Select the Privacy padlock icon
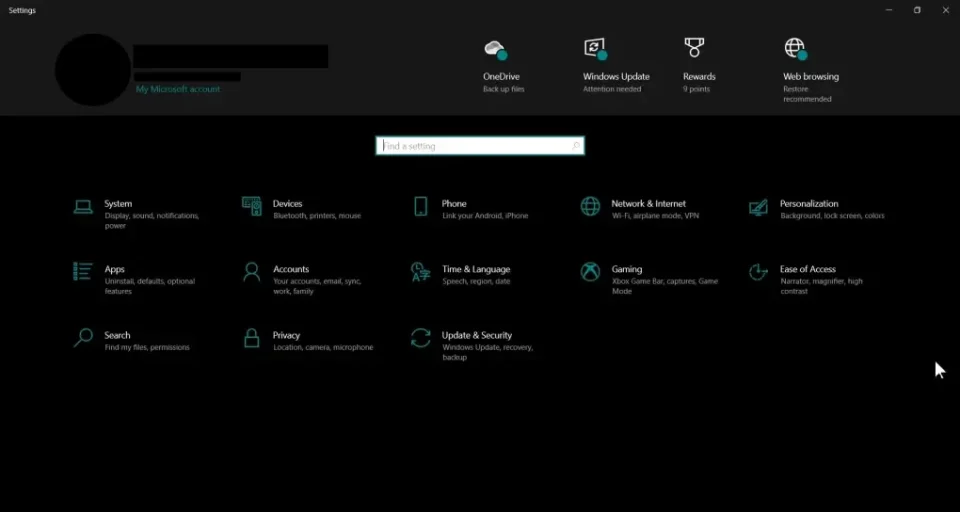 click(x=252, y=338)
